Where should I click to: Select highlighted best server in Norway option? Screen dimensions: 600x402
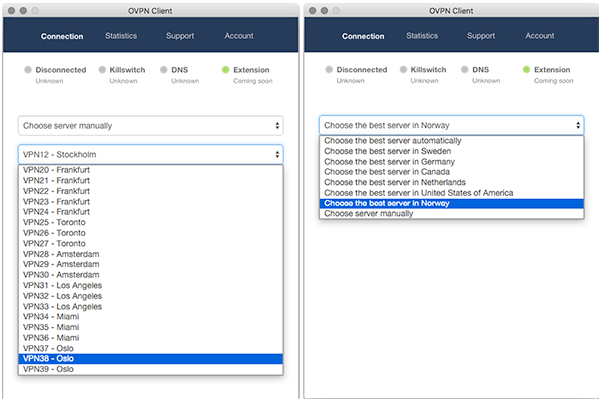pos(452,203)
